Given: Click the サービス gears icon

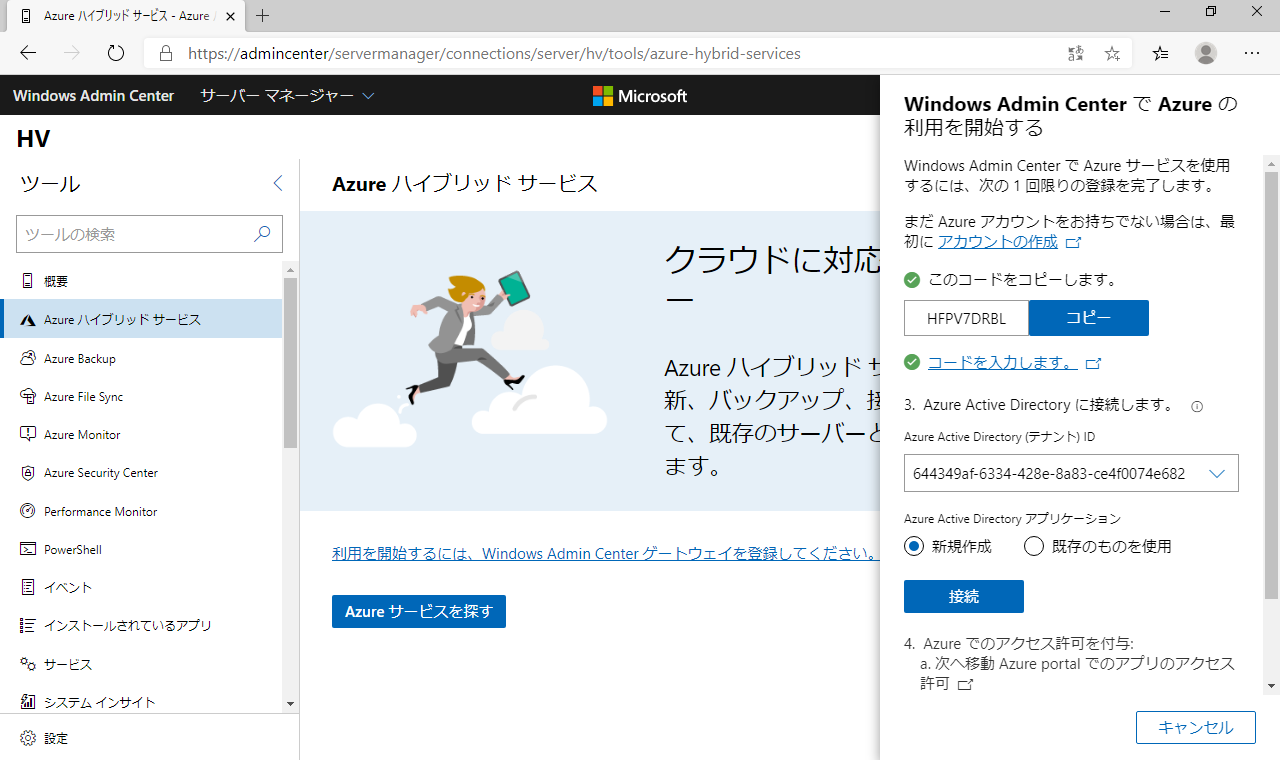Looking at the screenshot, I should pyautogui.click(x=27, y=664).
